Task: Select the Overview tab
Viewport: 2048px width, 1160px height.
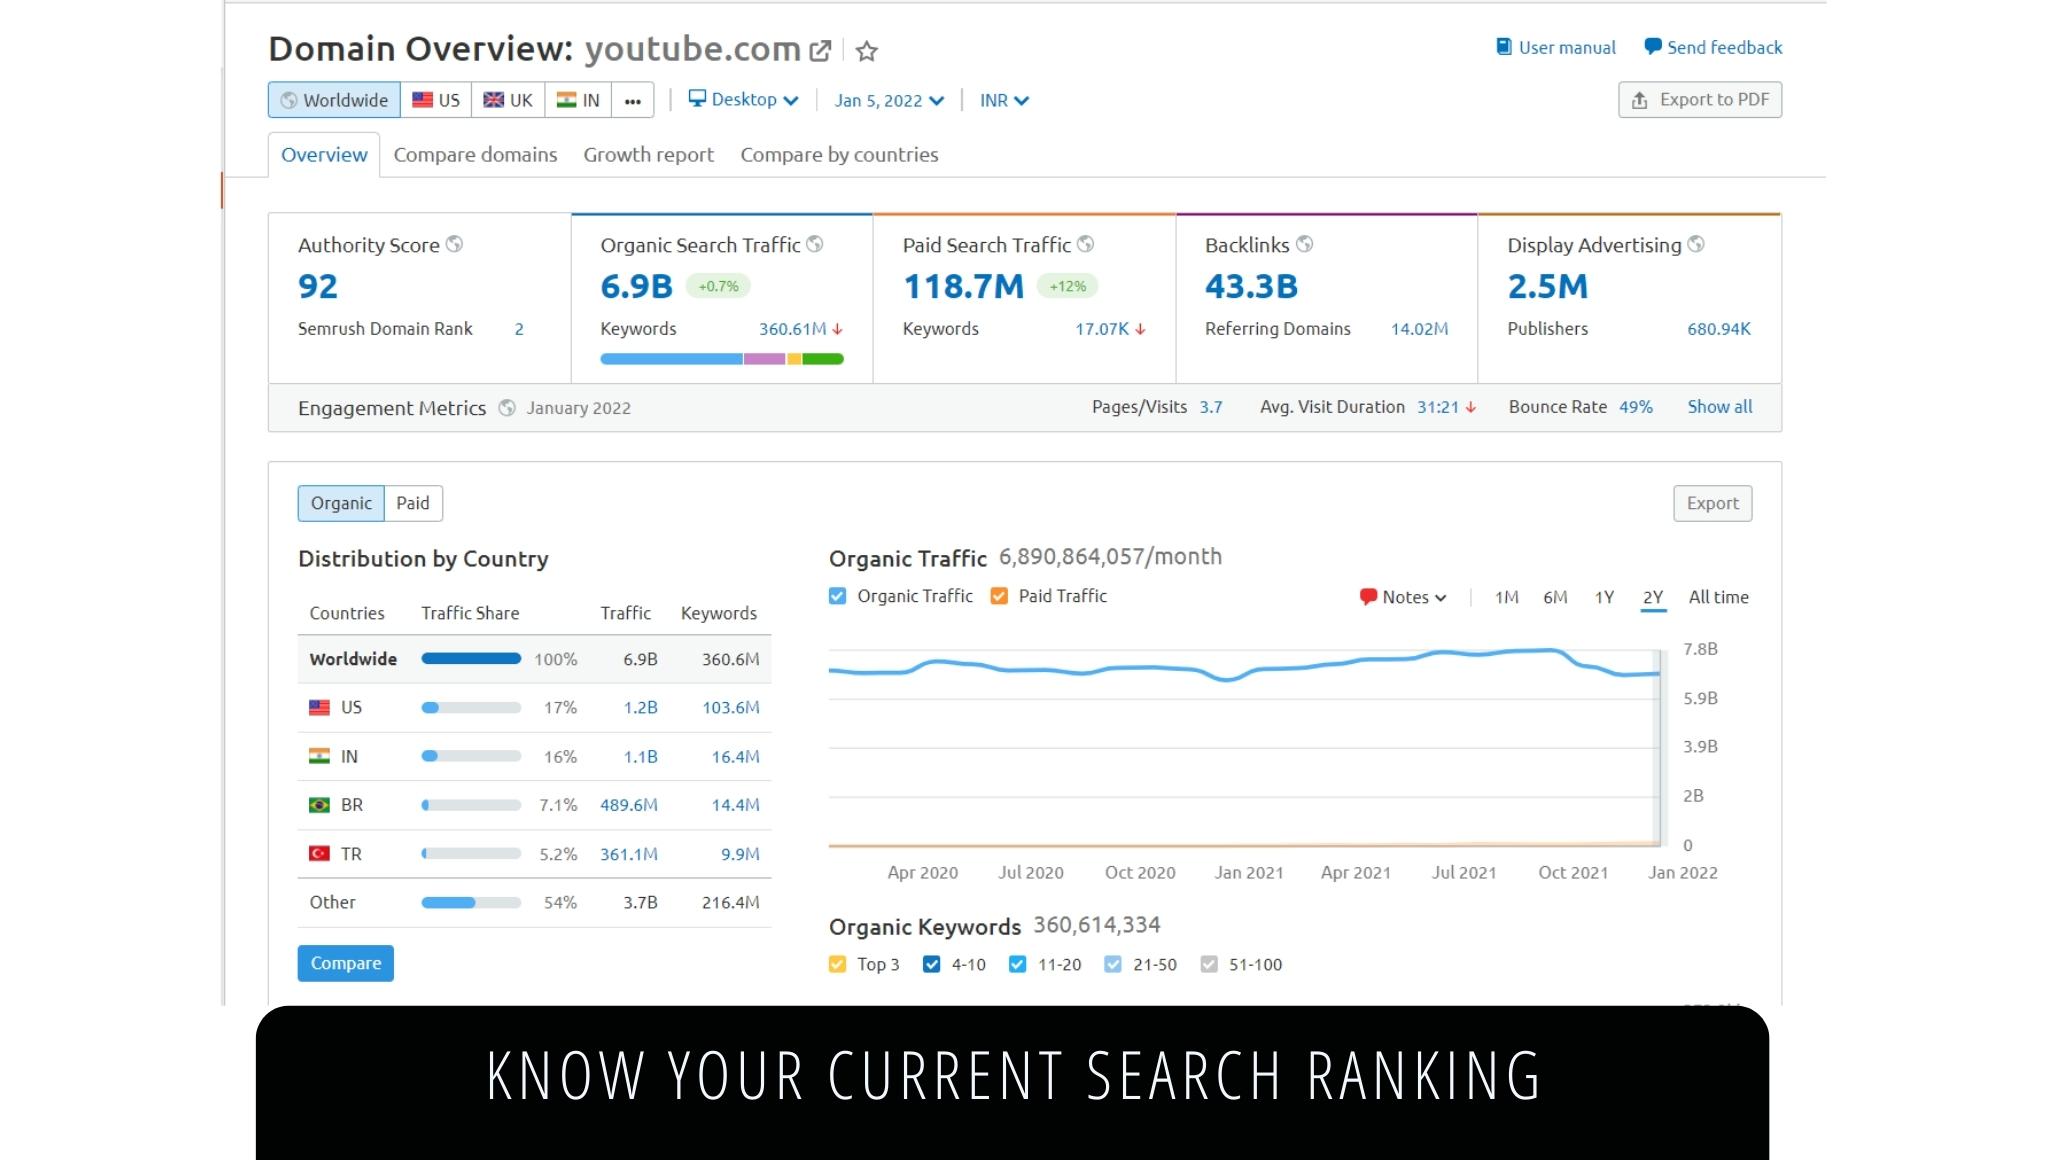Action: 324,155
